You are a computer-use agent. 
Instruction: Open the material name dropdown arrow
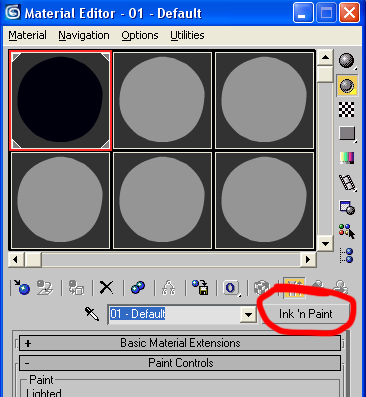[x=248, y=314]
